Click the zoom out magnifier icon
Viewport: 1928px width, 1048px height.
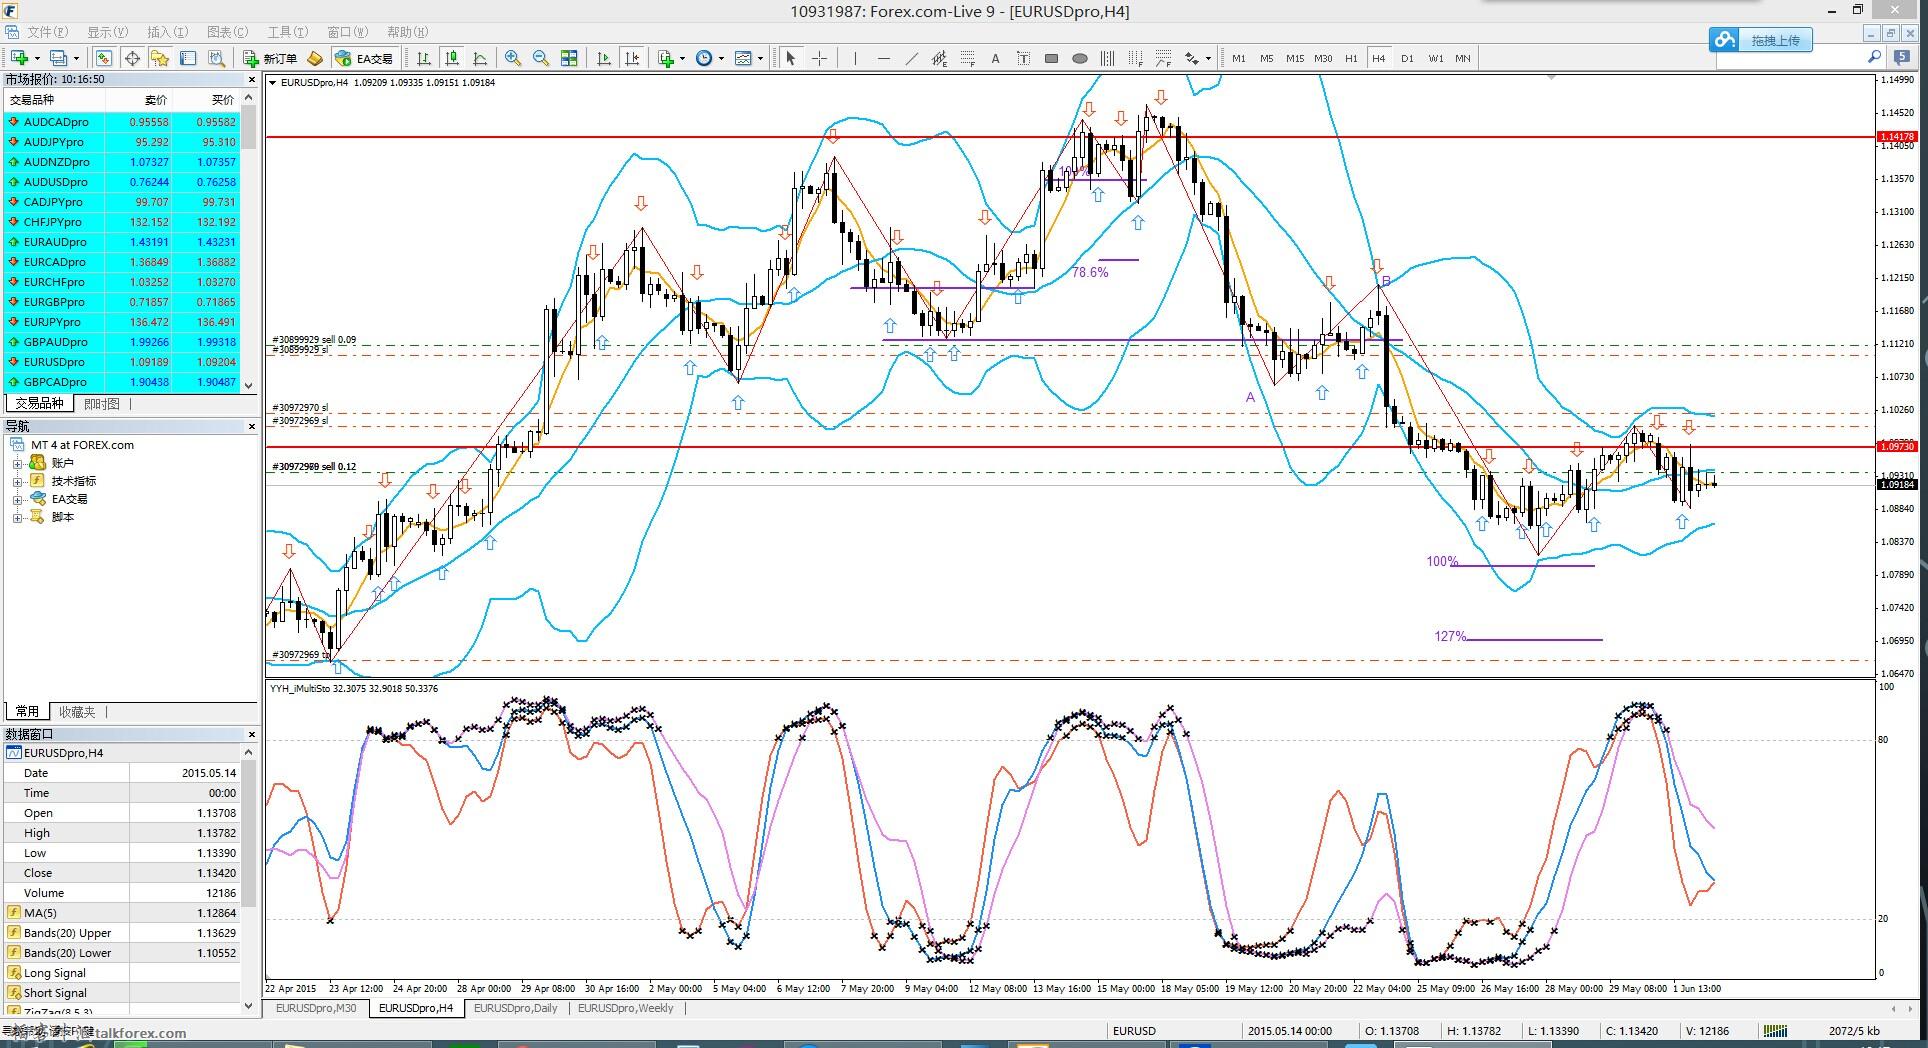click(x=541, y=58)
